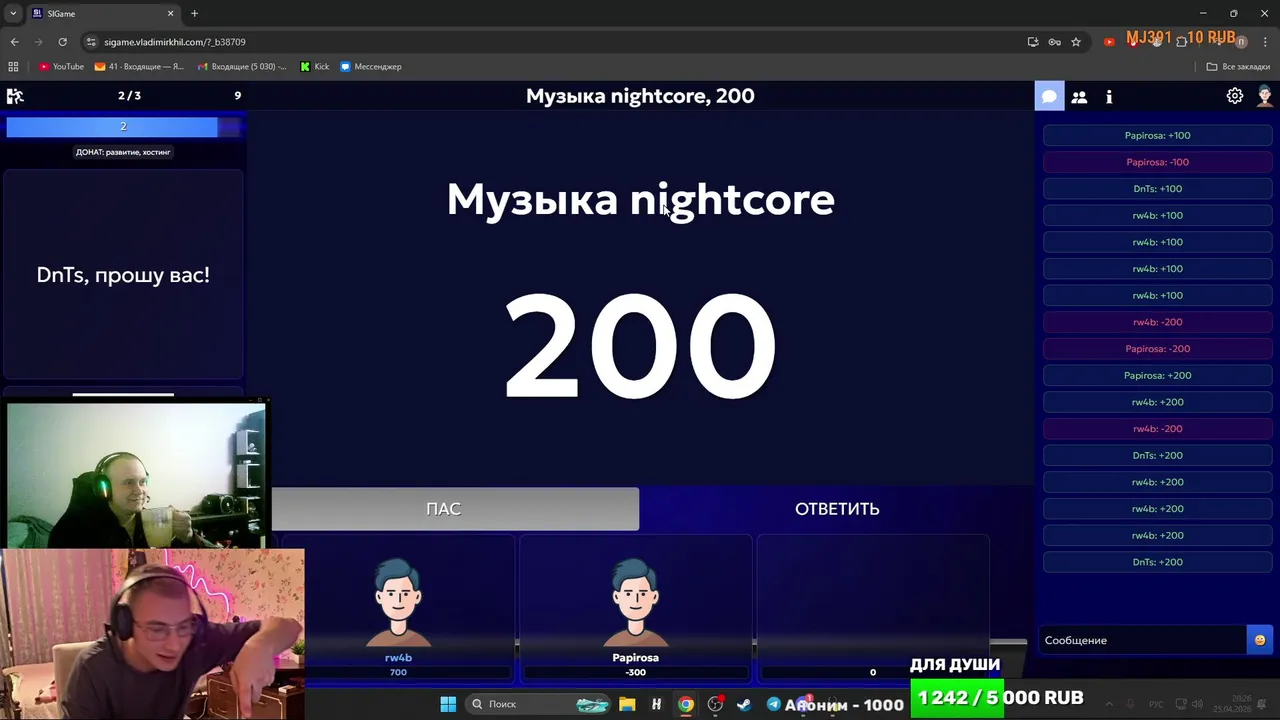Click the ДОНАТ: развитие, хостинг link
Viewport: 1280px width, 720px height.
(x=123, y=152)
